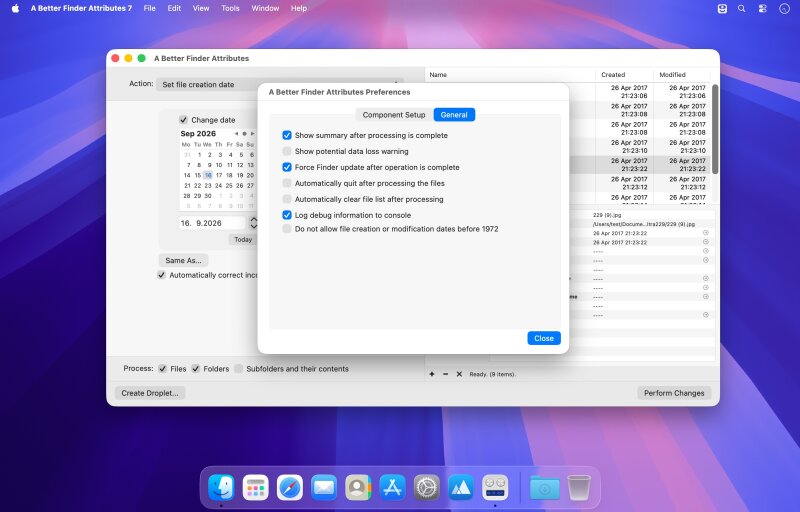Remove selected file with minus icon

click(445, 374)
